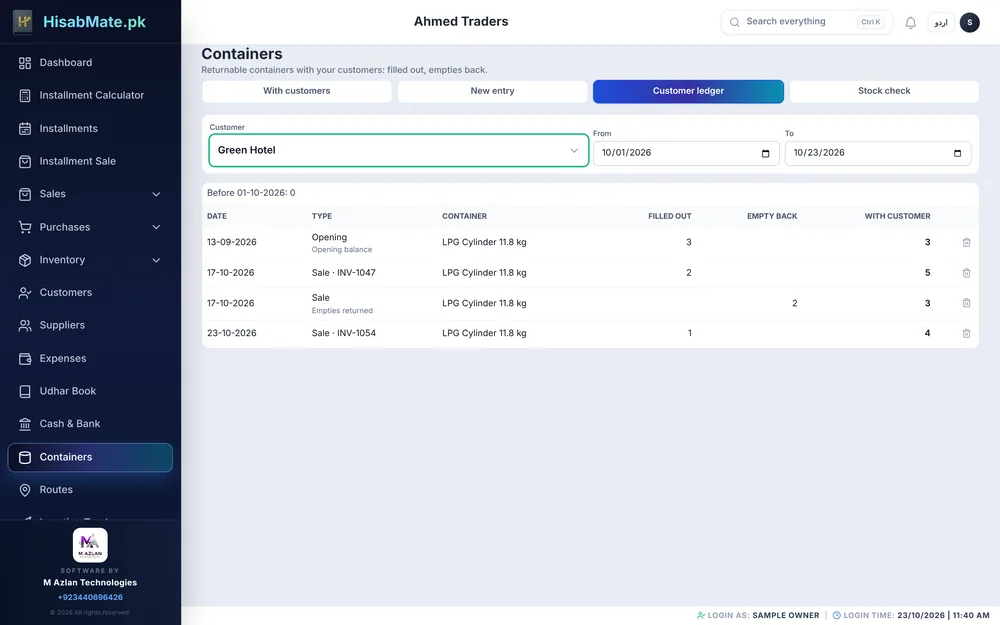Click the user avatar S icon
Viewport: 1000px width, 625px height.
point(969,22)
